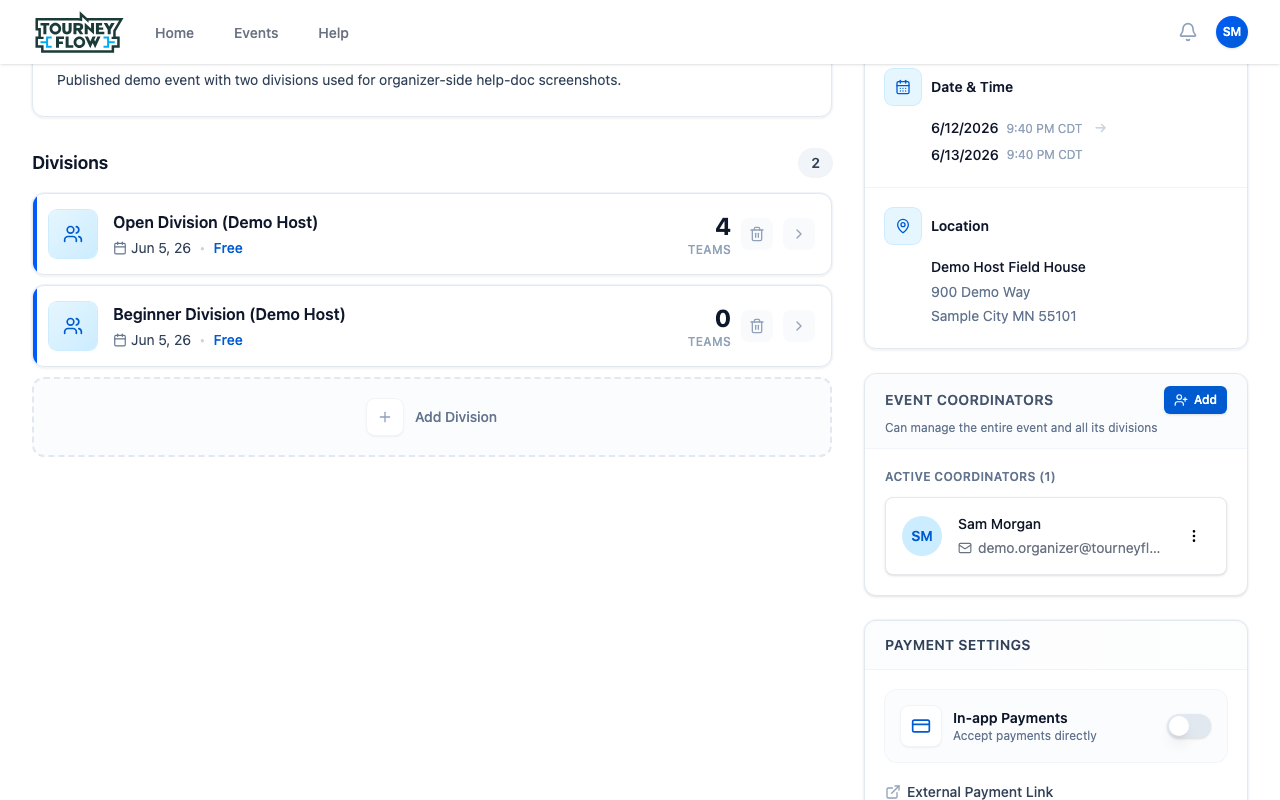1280x800 pixels.
Task: Click the Free label in Open Division
Action: [x=228, y=248]
